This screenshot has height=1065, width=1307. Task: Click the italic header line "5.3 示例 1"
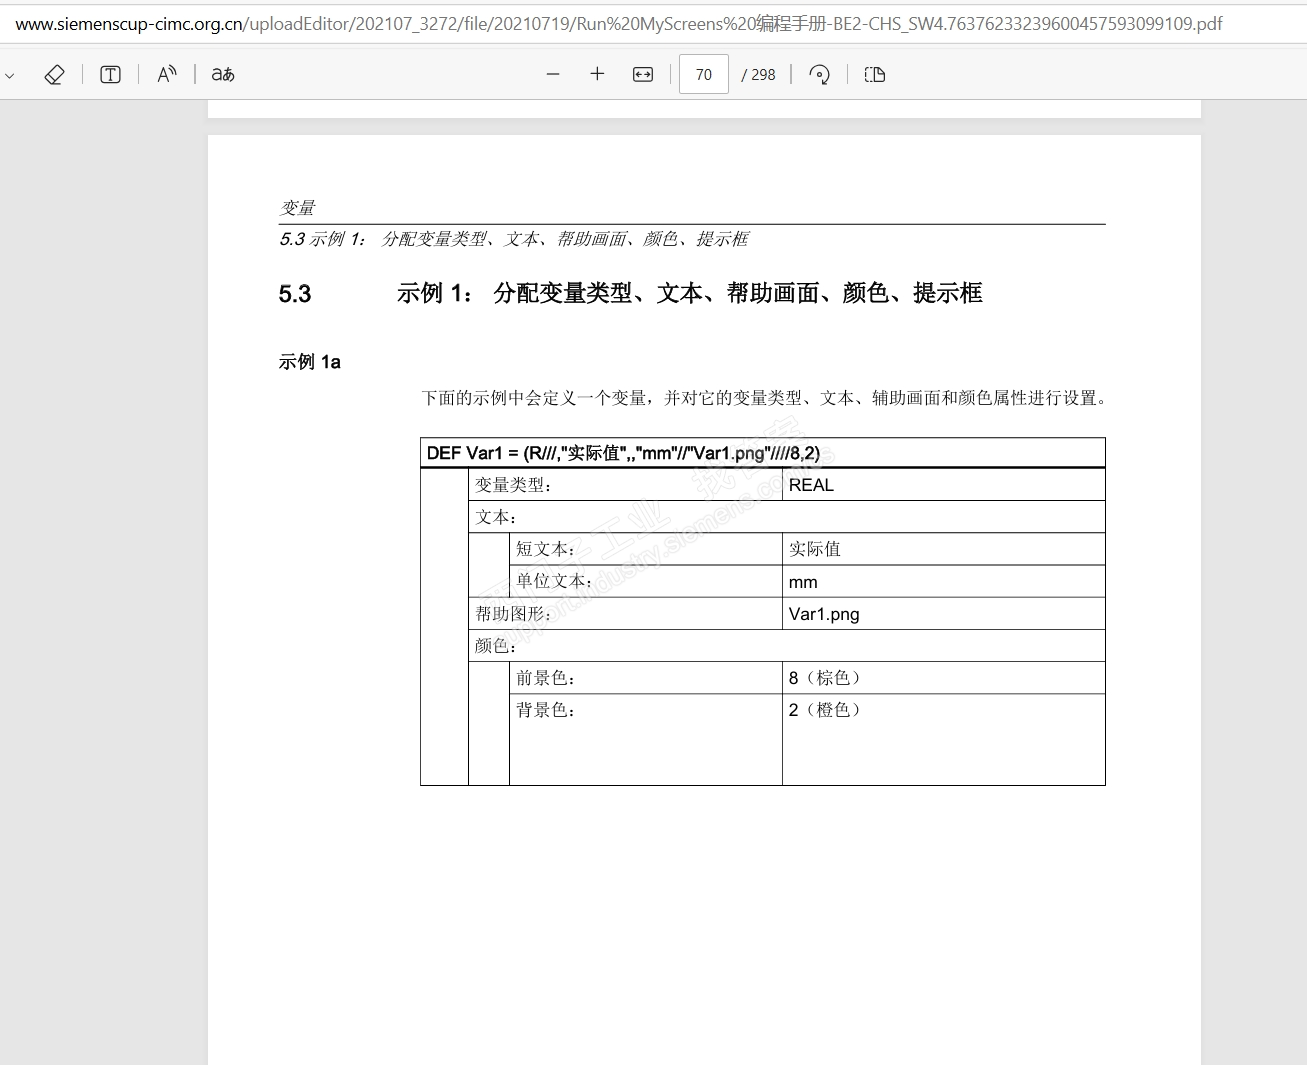[x=514, y=239]
